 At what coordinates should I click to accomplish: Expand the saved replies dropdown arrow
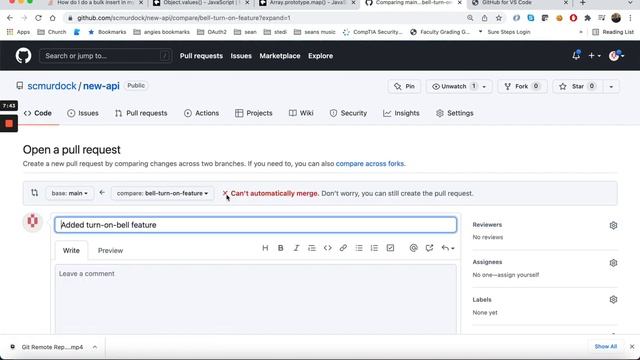click(448, 248)
